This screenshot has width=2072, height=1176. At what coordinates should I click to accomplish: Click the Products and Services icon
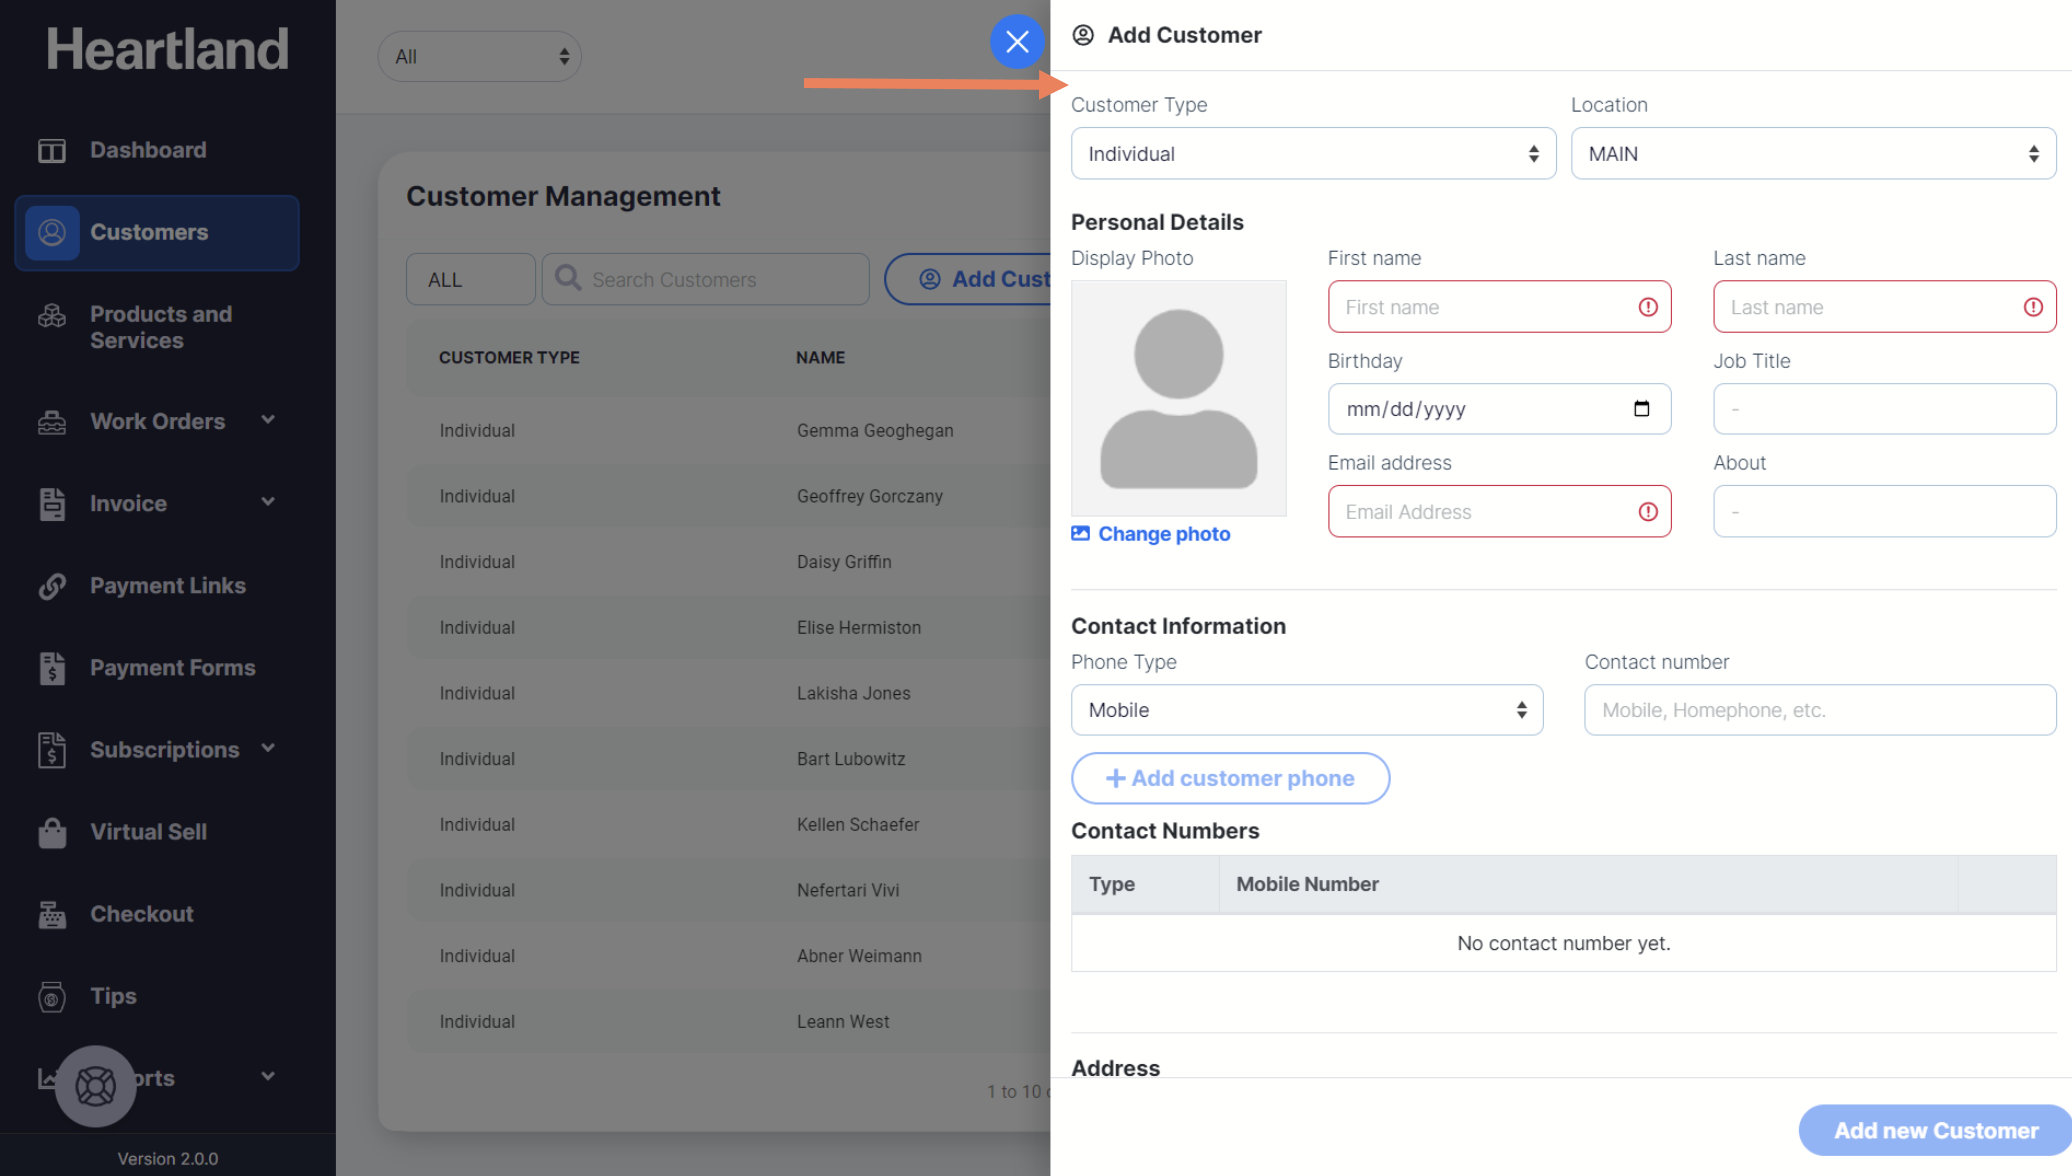point(52,317)
